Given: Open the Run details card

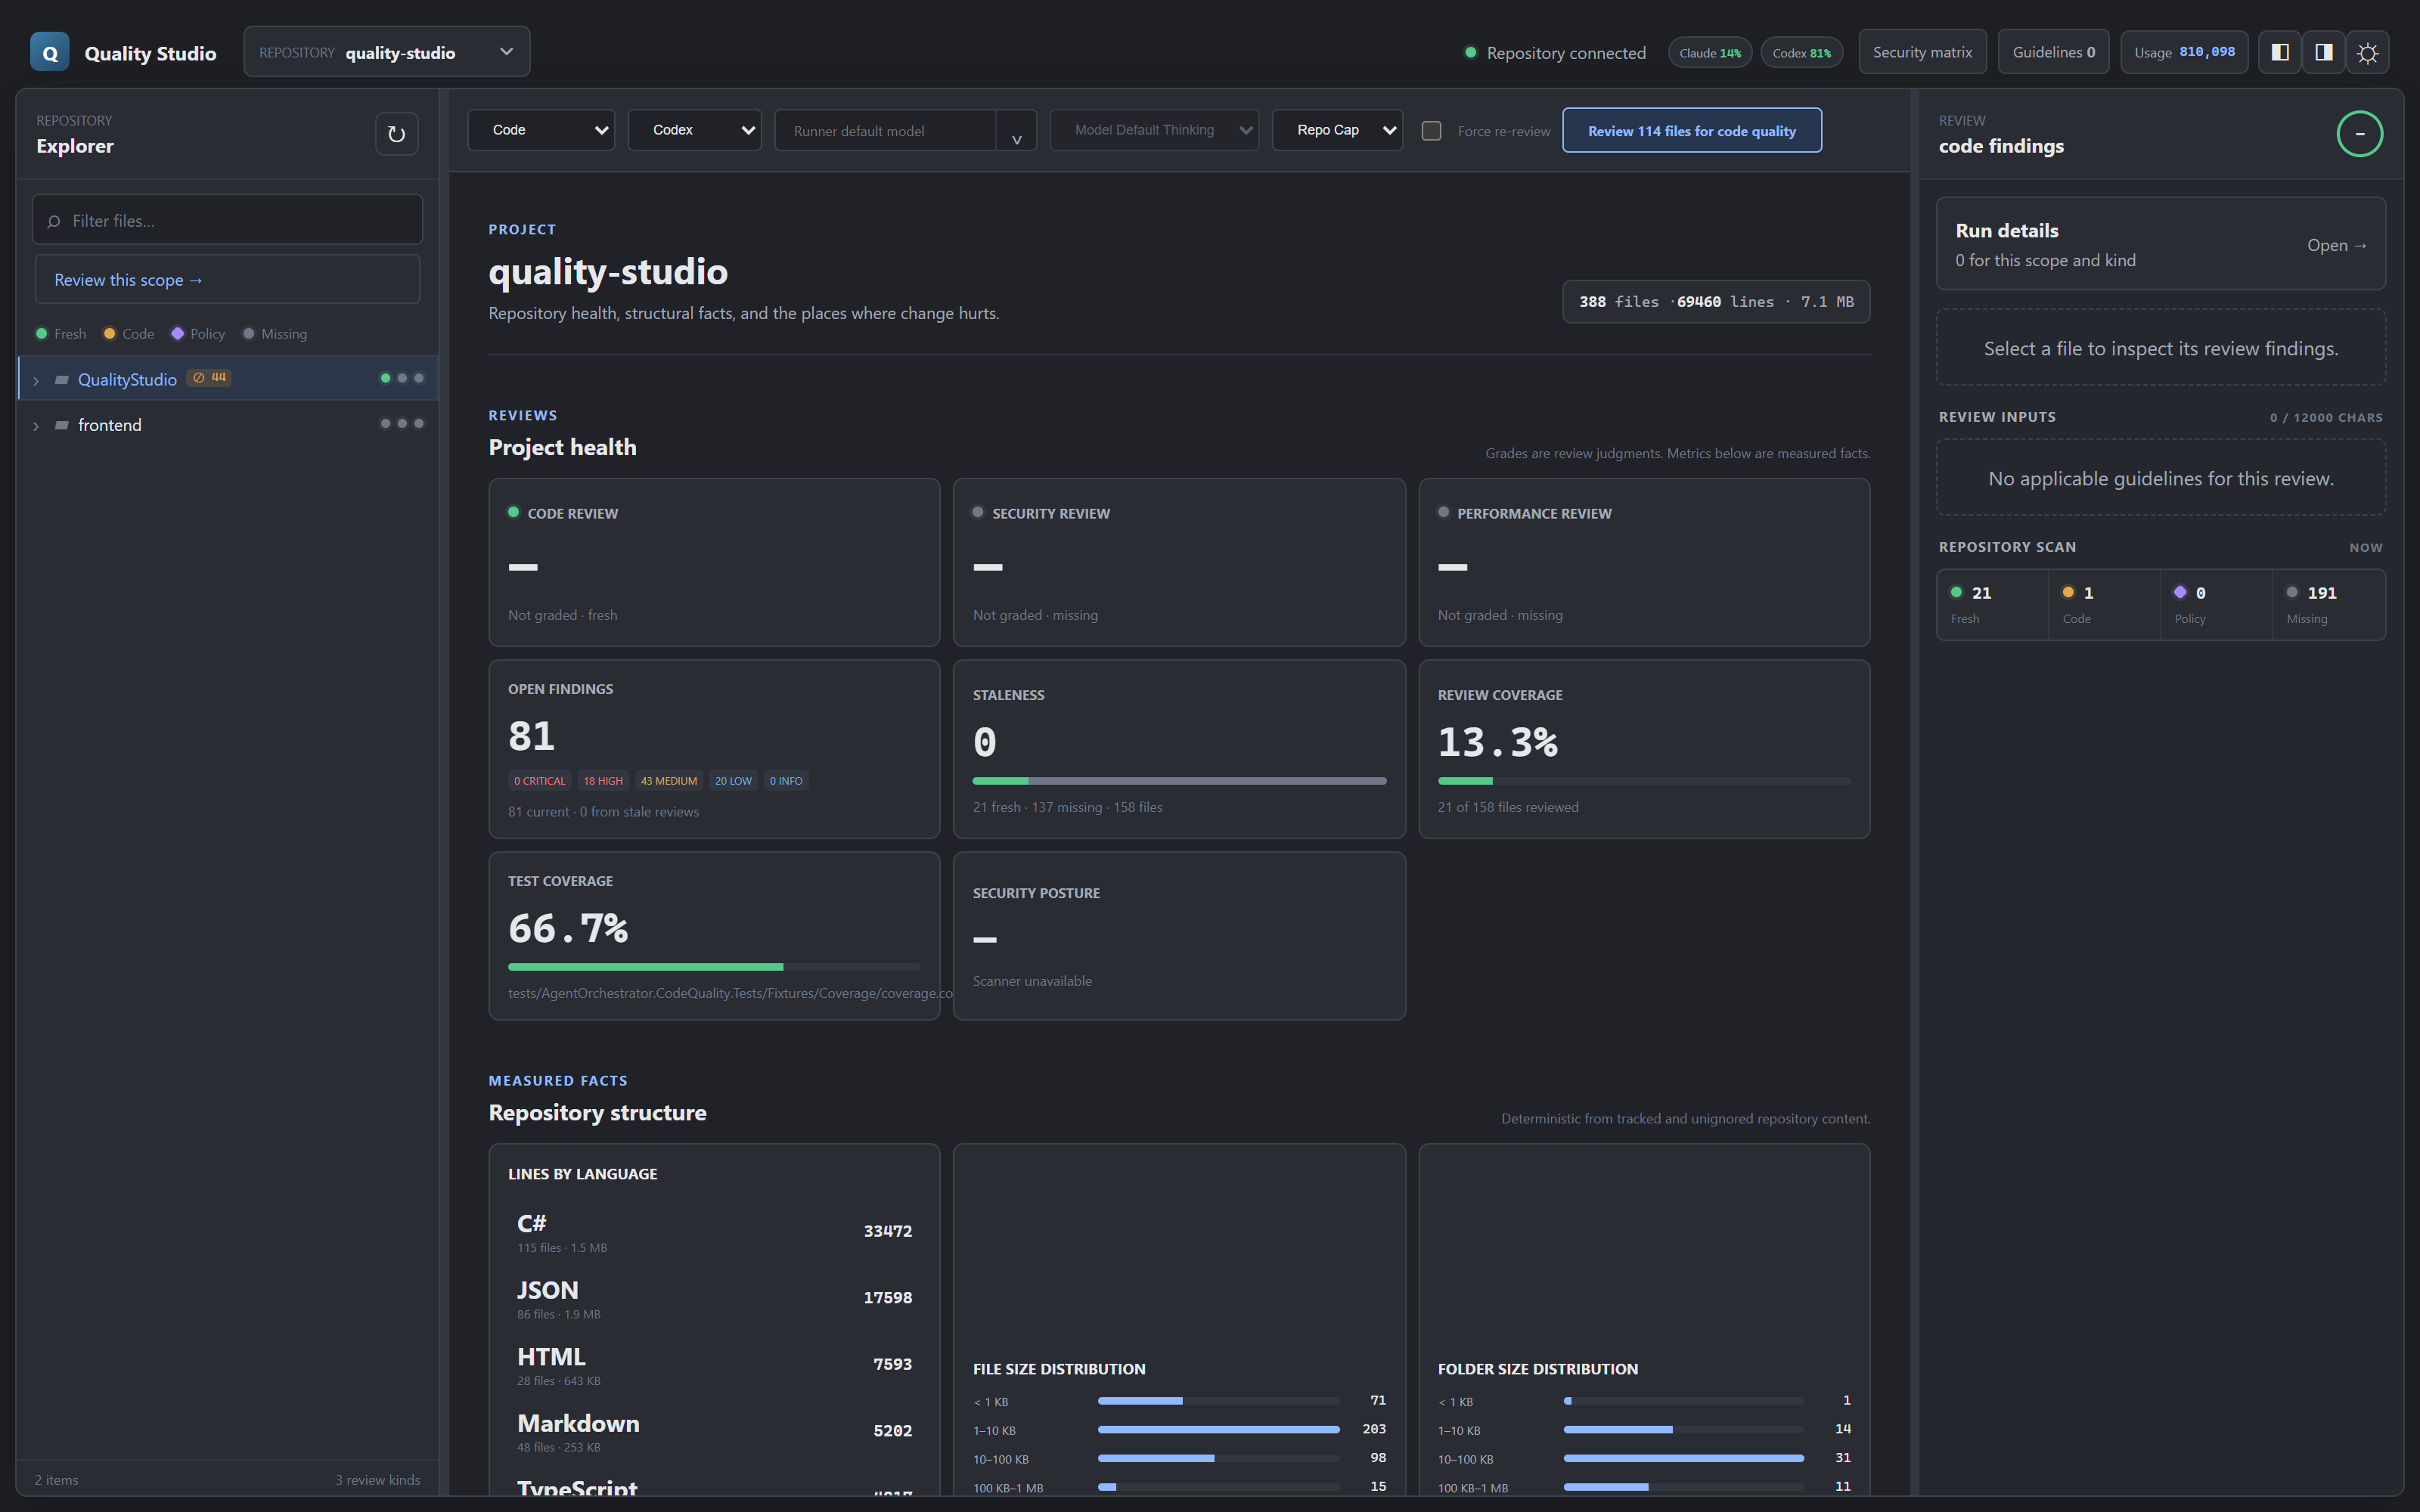Looking at the screenshot, I should 2161,244.
